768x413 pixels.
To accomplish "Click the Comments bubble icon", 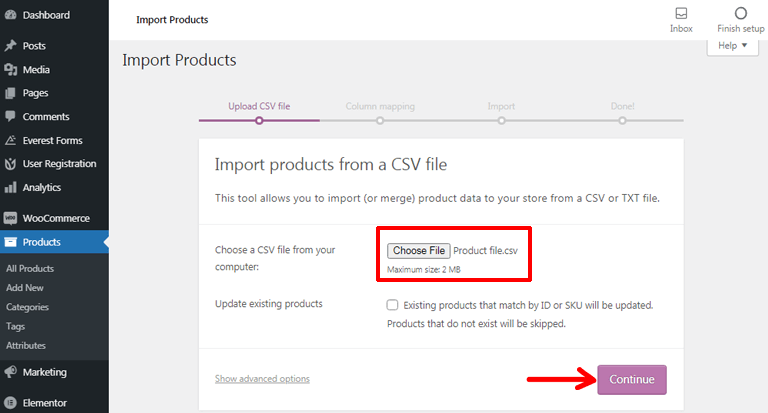I will (x=11, y=117).
